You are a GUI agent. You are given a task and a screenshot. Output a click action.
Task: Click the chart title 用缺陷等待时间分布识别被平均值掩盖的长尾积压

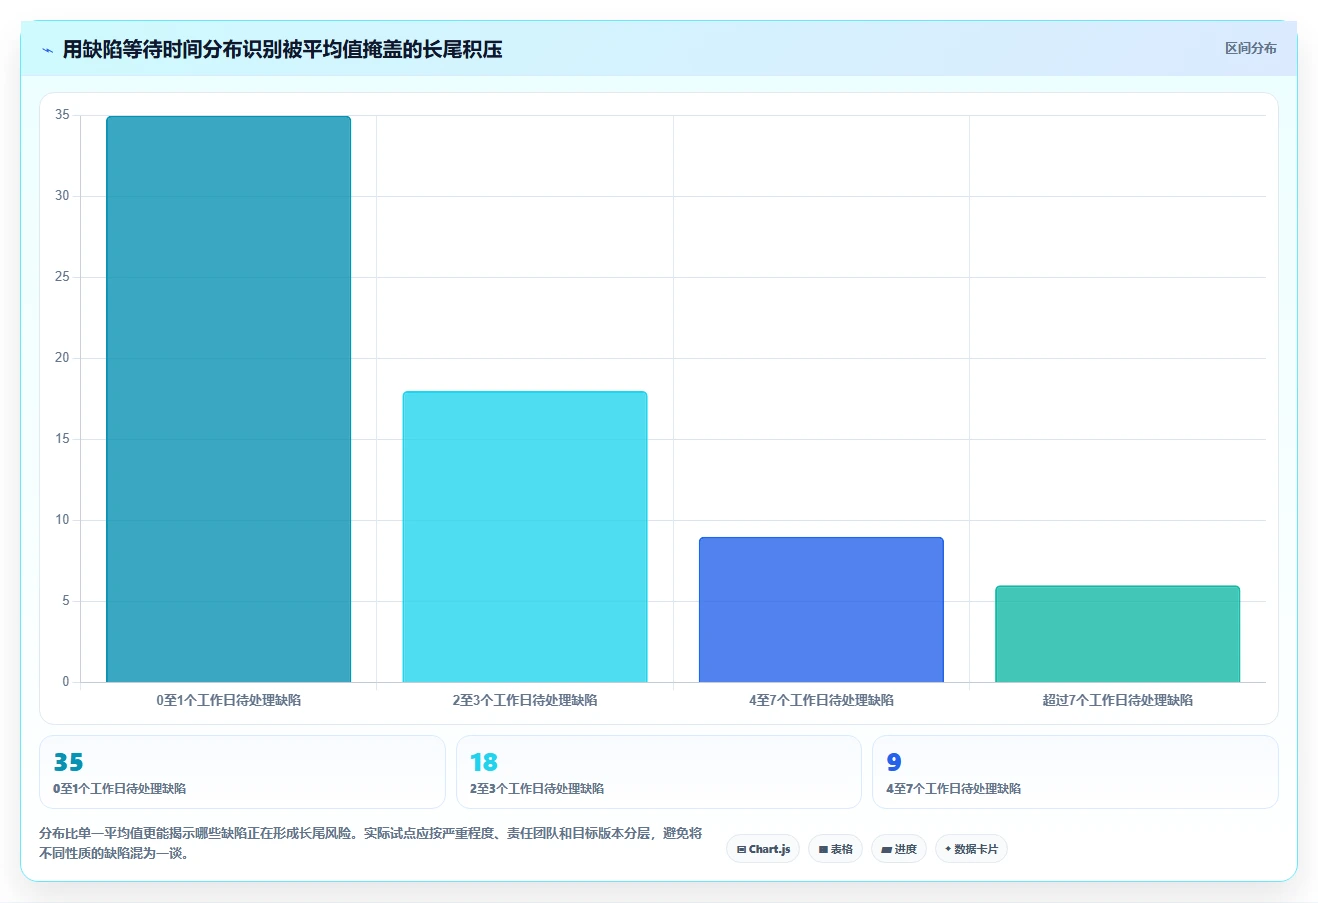(x=282, y=49)
